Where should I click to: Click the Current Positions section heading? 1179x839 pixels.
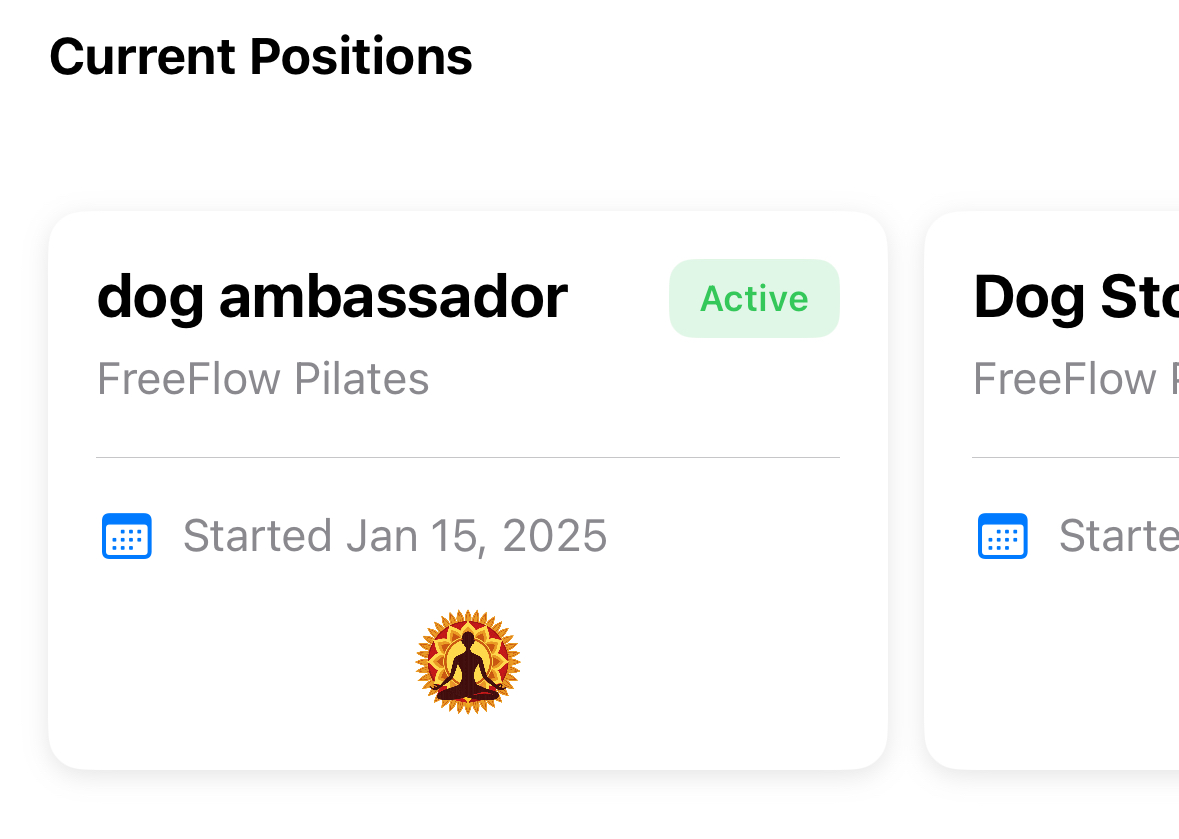tap(261, 57)
